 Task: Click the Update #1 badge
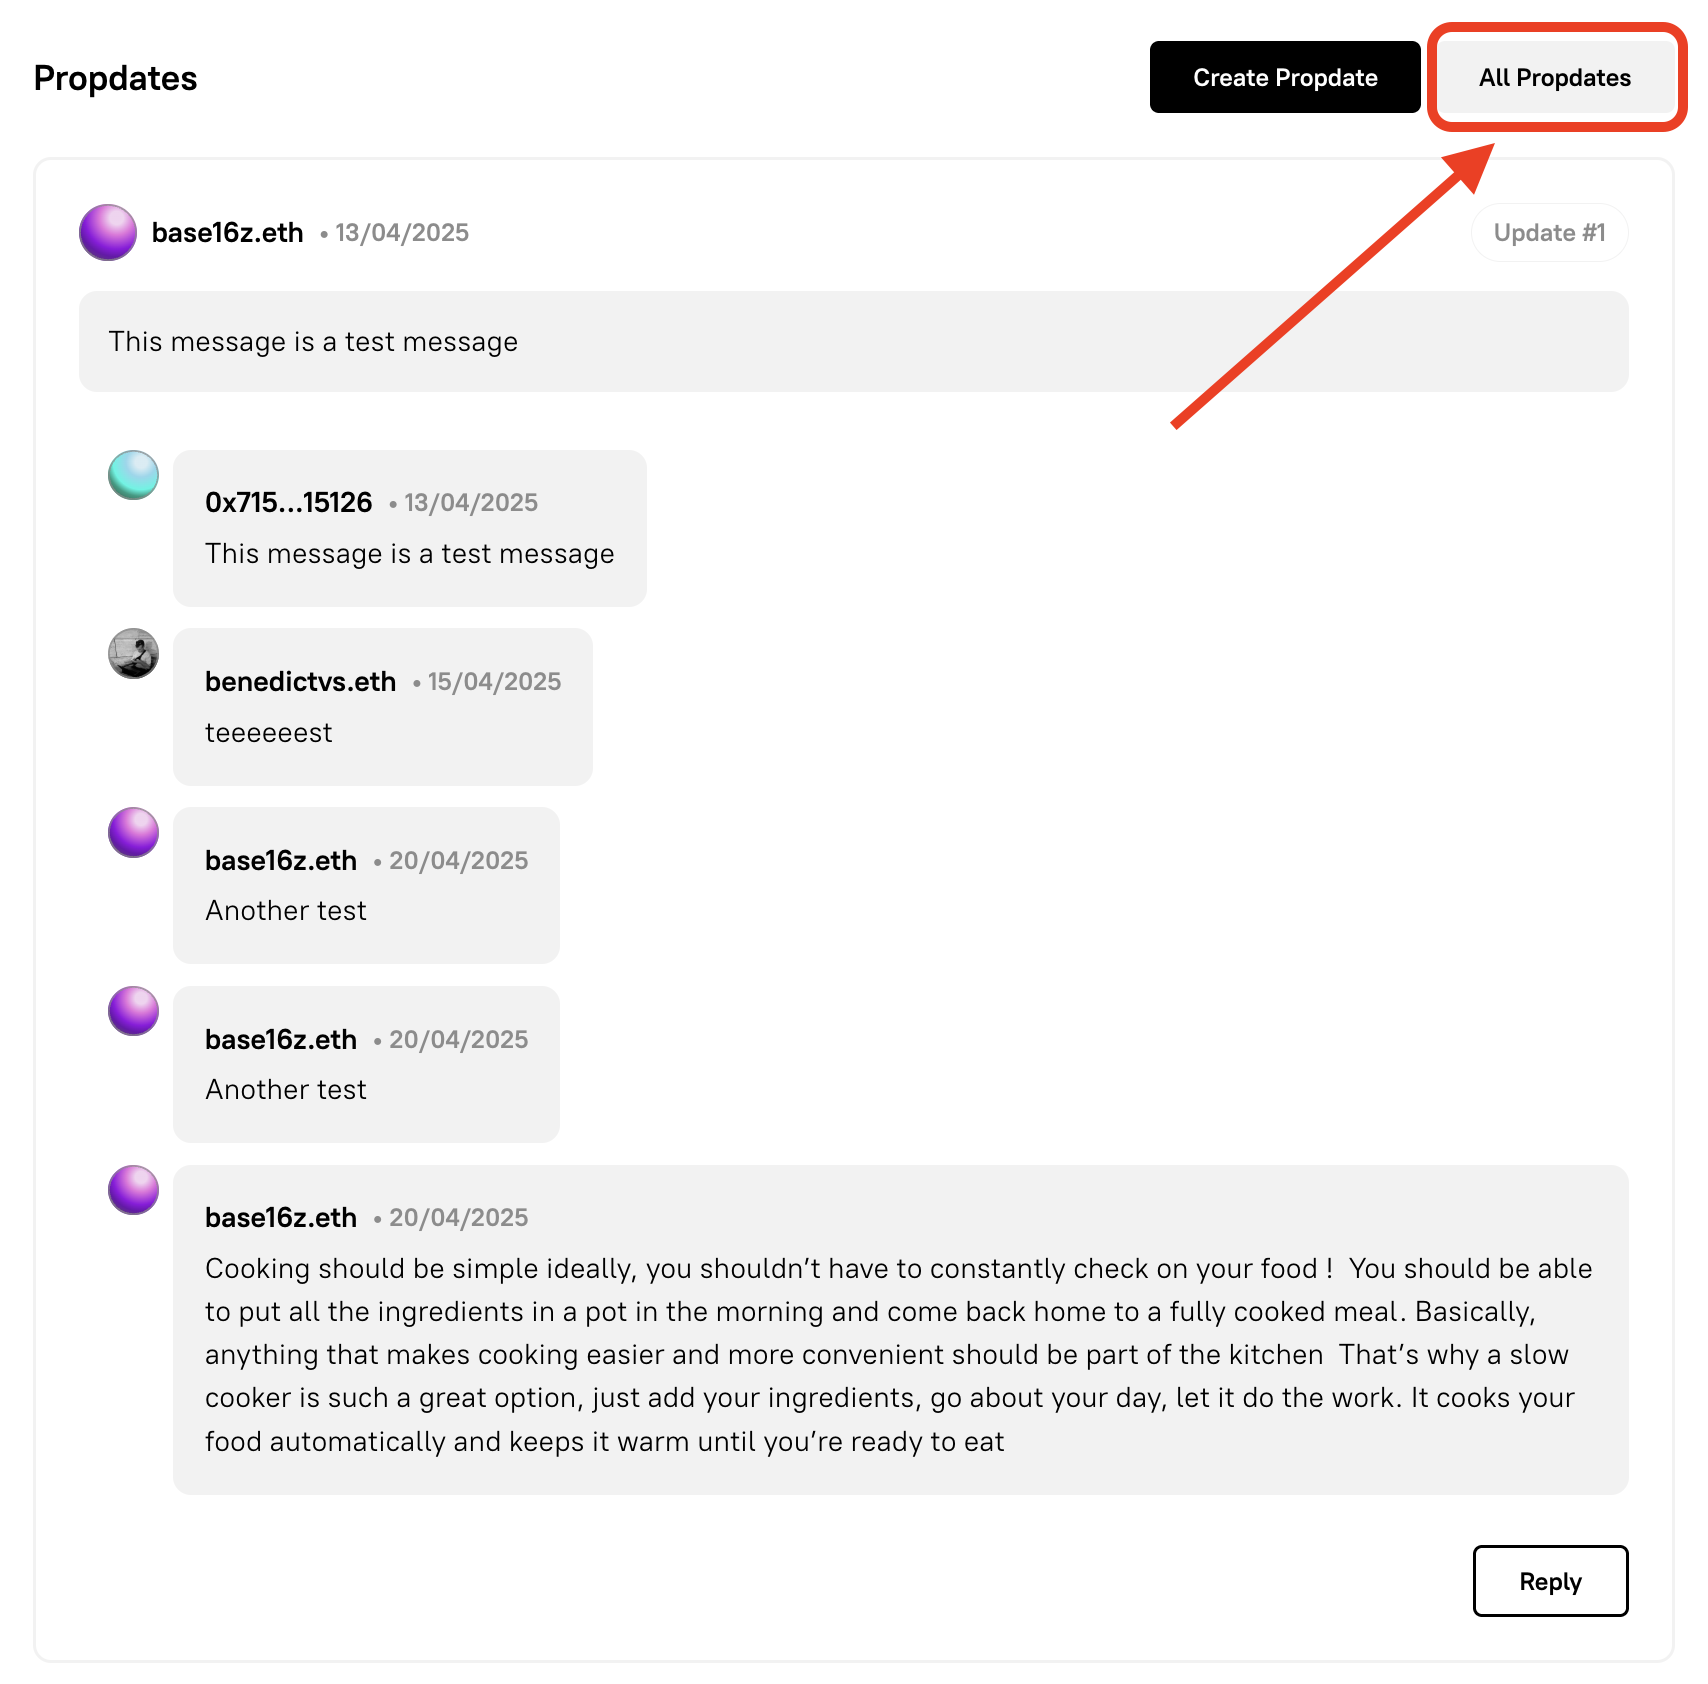pyautogui.click(x=1549, y=233)
